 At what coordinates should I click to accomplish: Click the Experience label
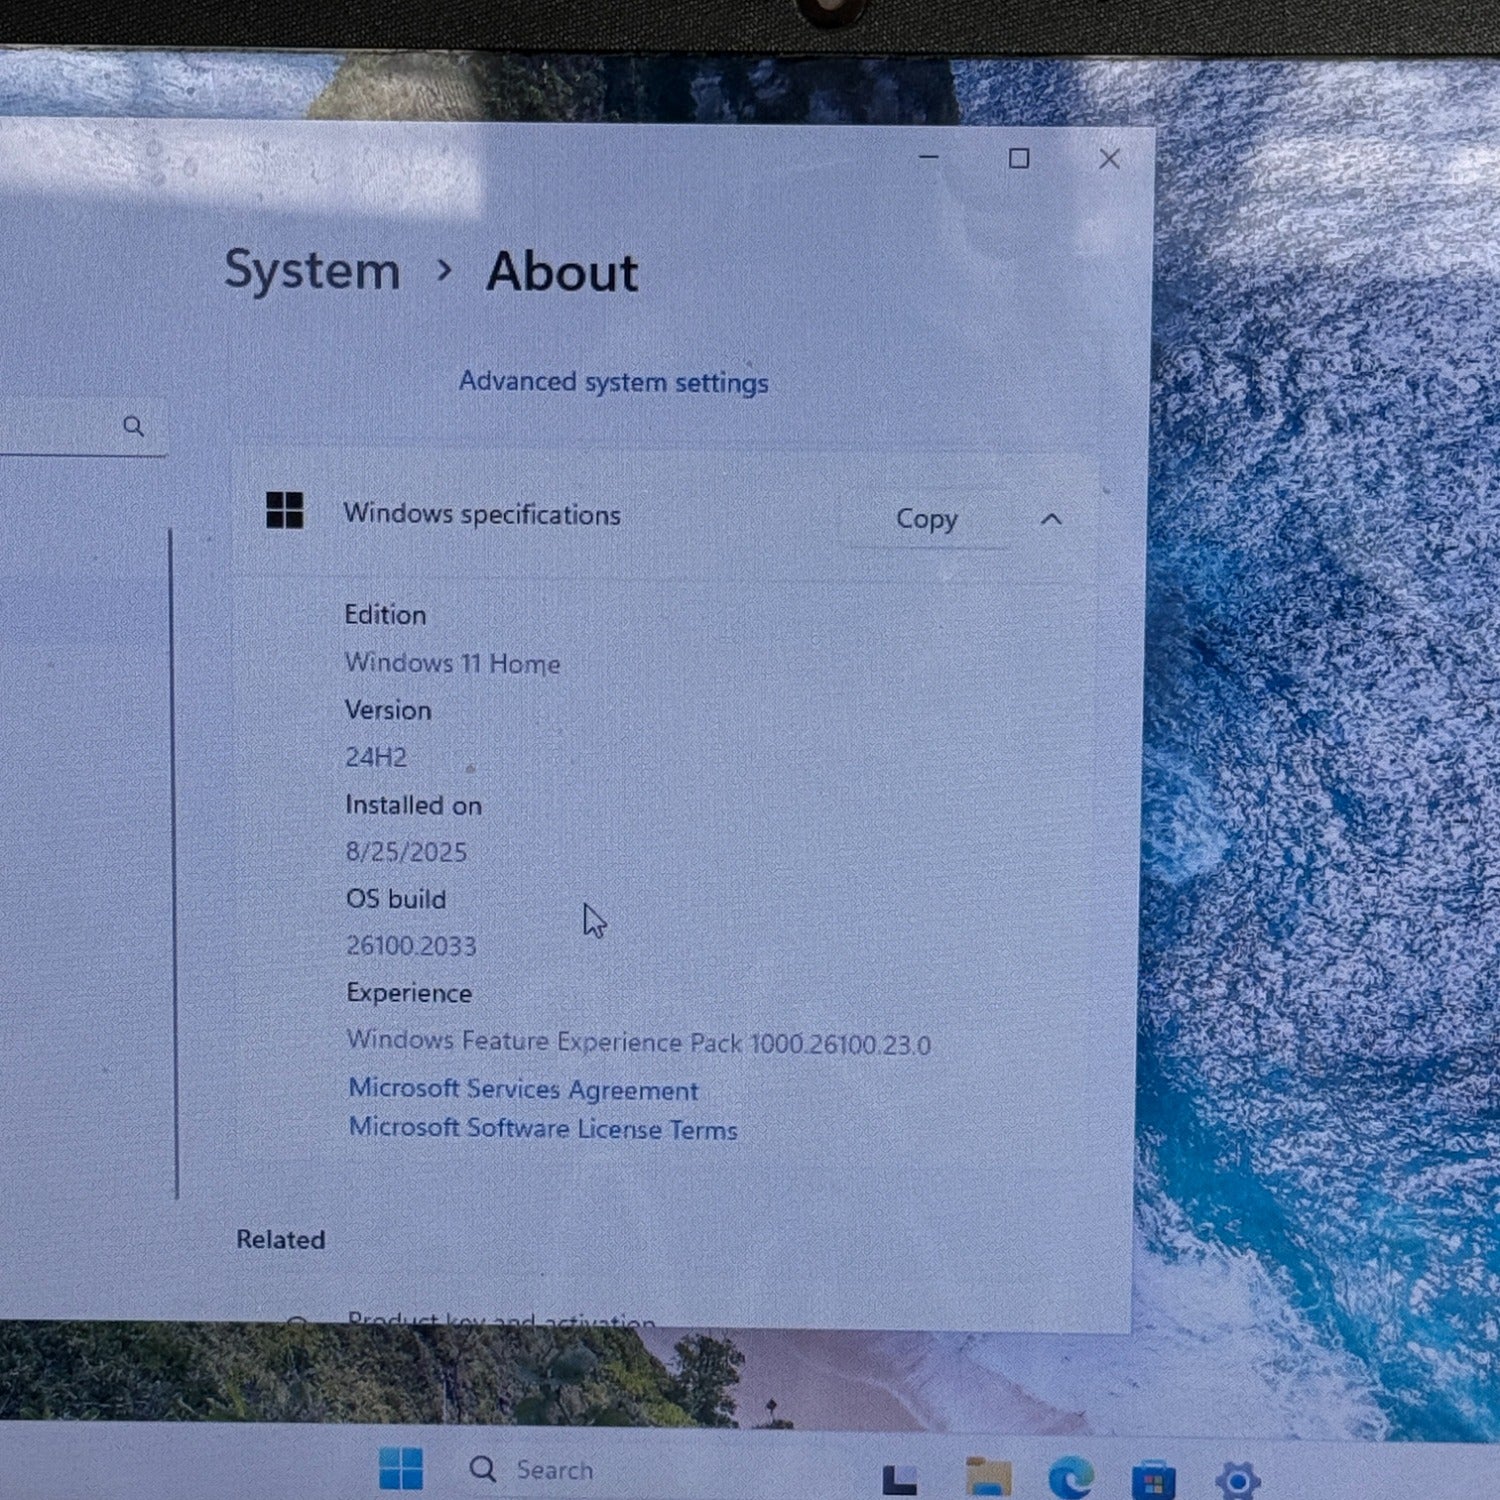coord(409,993)
